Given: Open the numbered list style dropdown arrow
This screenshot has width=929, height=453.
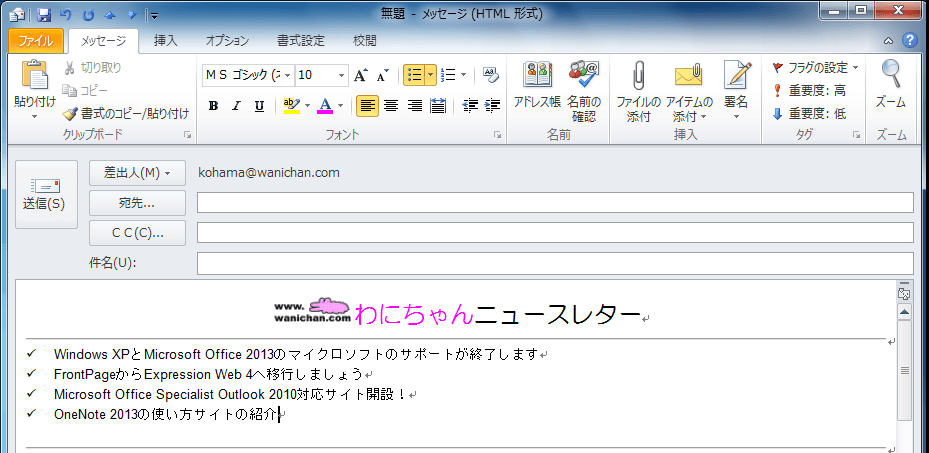Looking at the screenshot, I should (x=463, y=75).
